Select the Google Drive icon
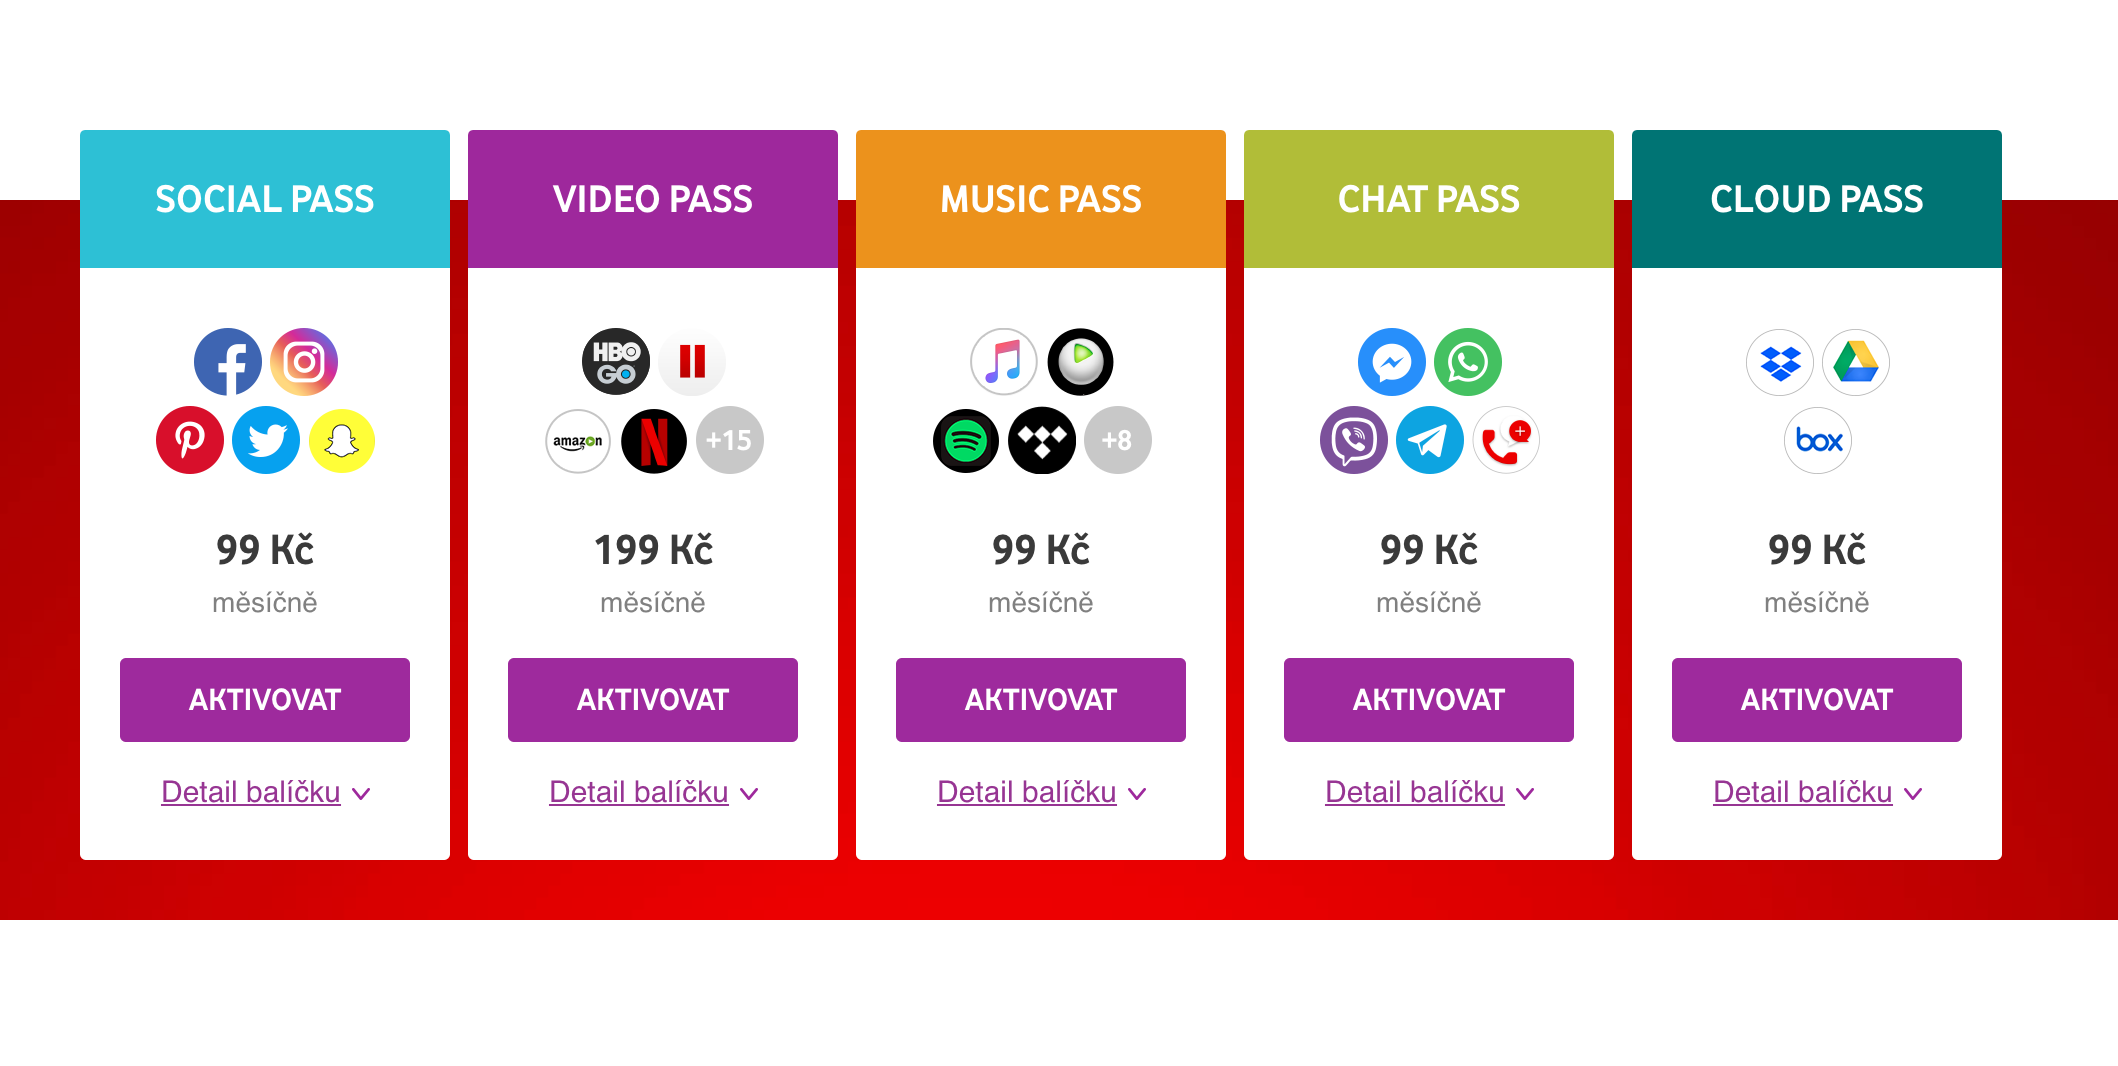 [1855, 362]
